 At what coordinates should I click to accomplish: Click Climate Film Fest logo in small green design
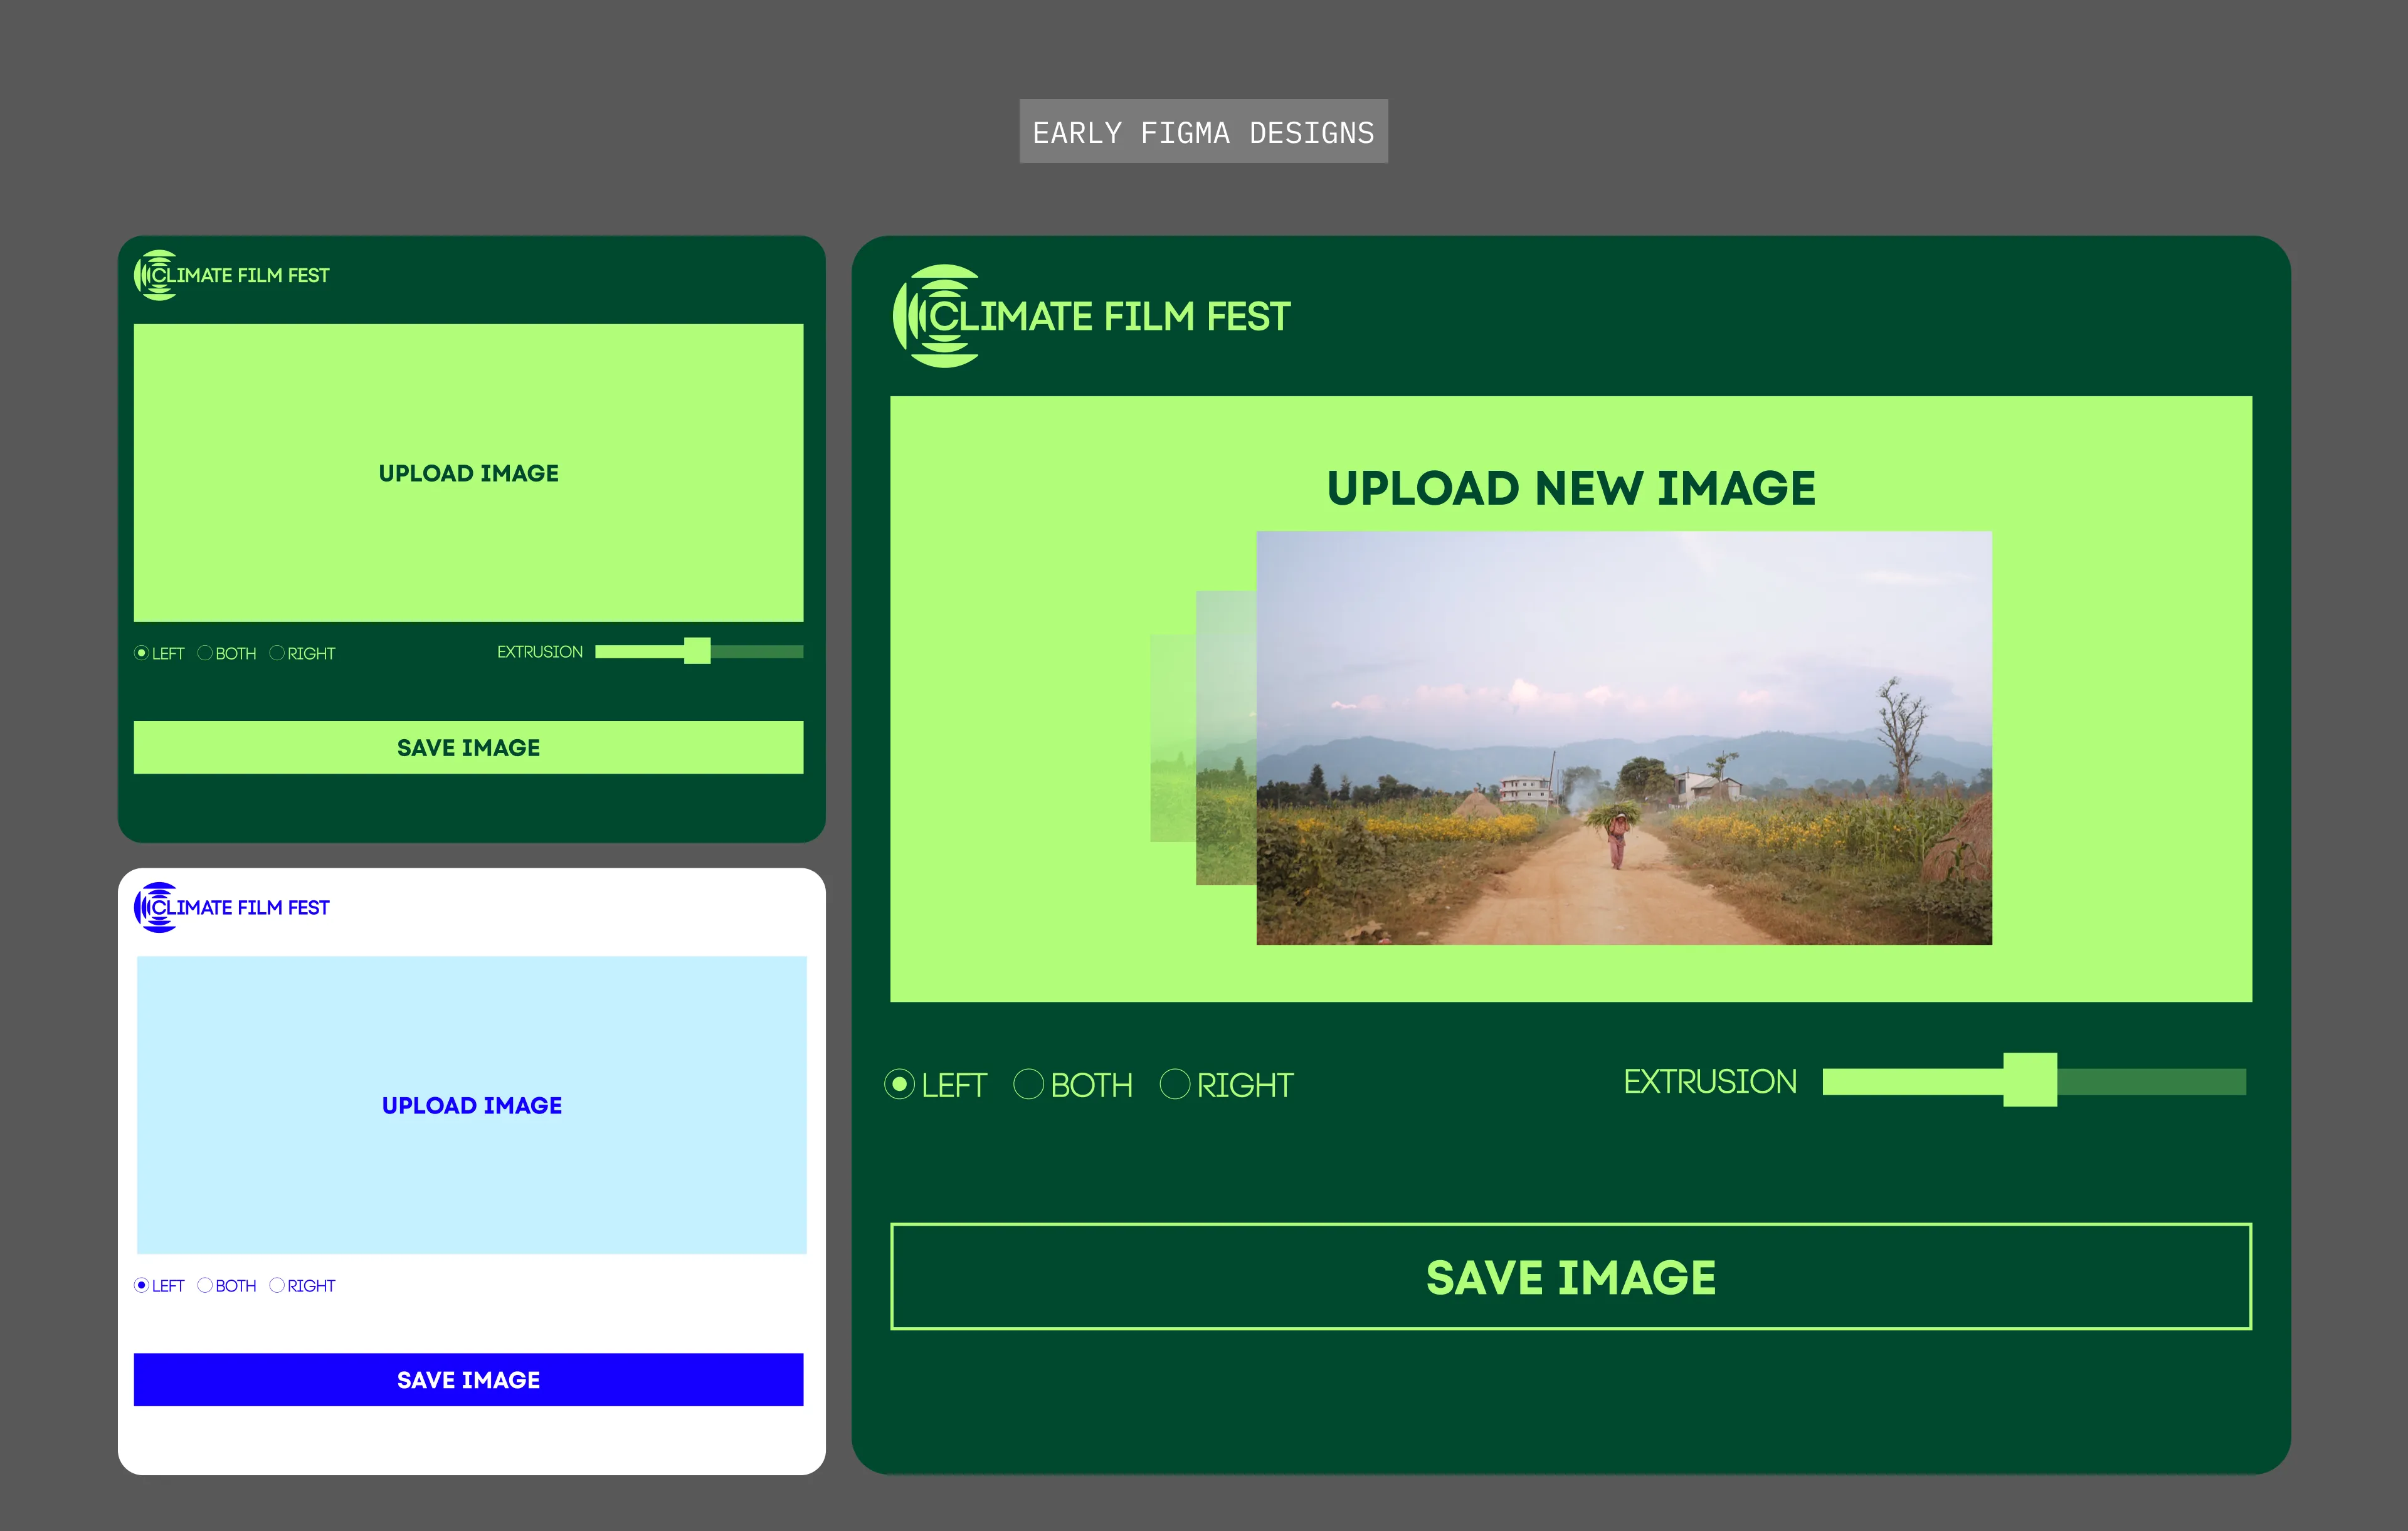[x=231, y=275]
